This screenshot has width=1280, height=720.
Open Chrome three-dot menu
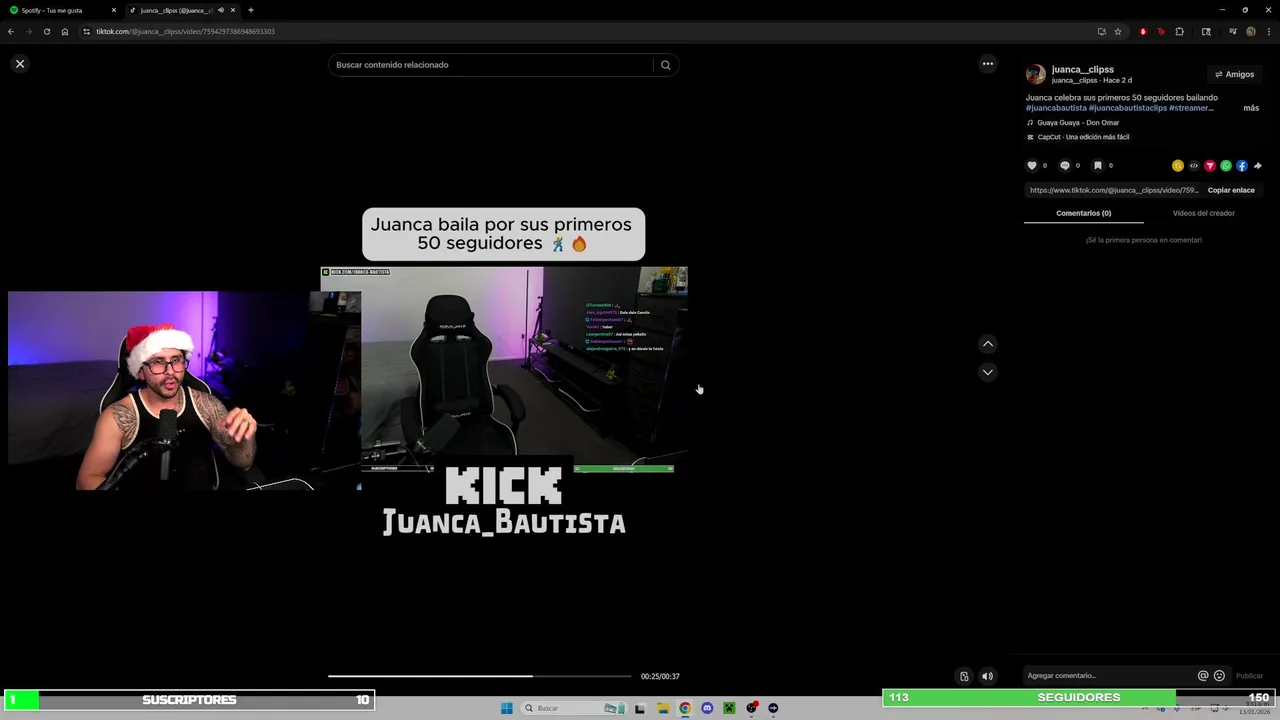pyautogui.click(x=1268, y=31)
